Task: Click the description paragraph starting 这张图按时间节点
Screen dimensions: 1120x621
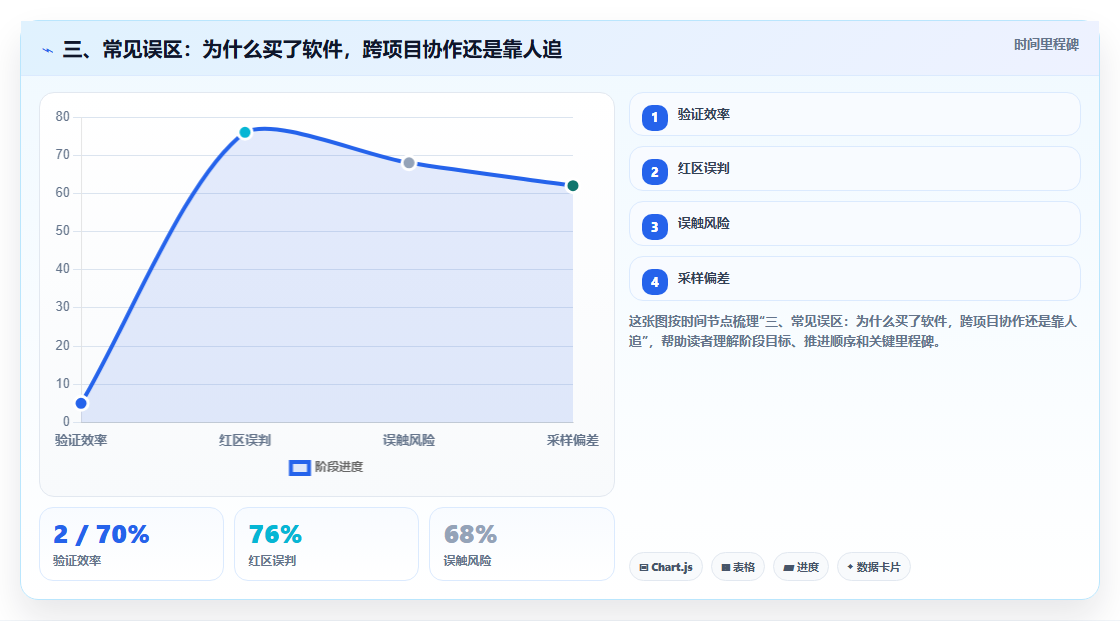Action: 853,332
